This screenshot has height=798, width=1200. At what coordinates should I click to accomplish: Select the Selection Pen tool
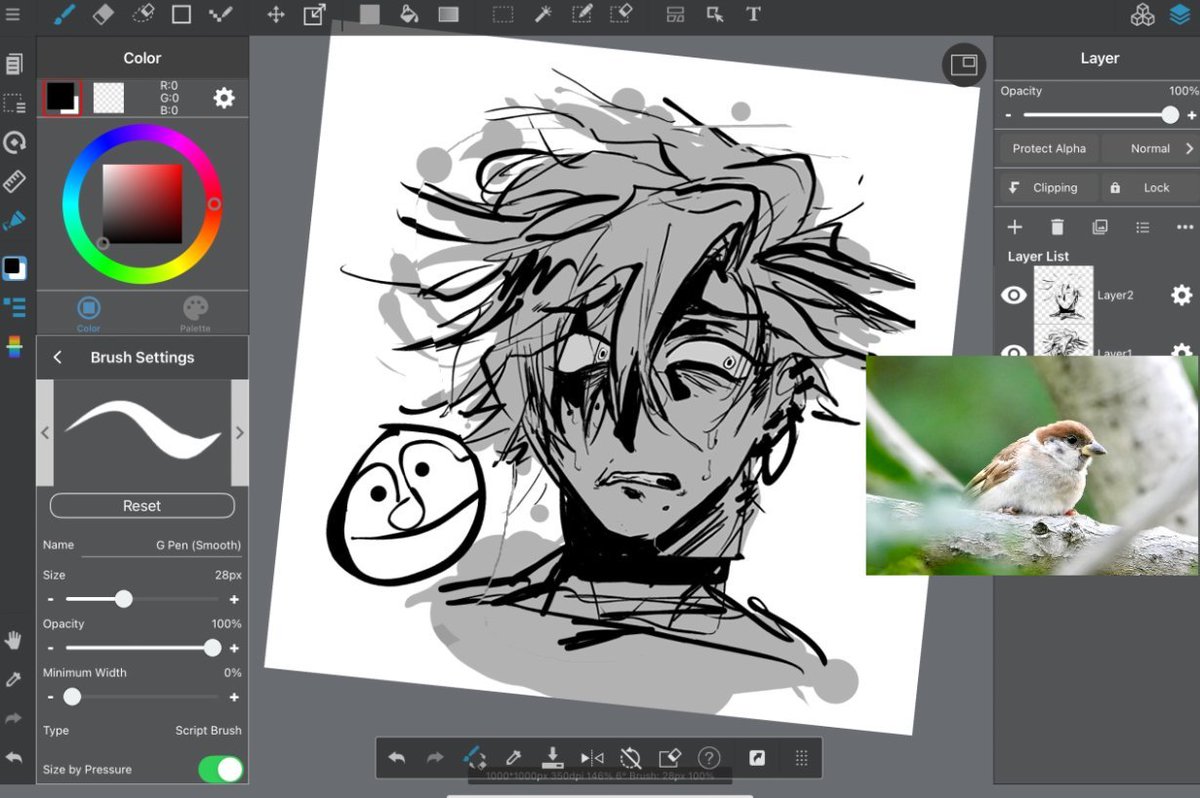click(x=582, y=15)
